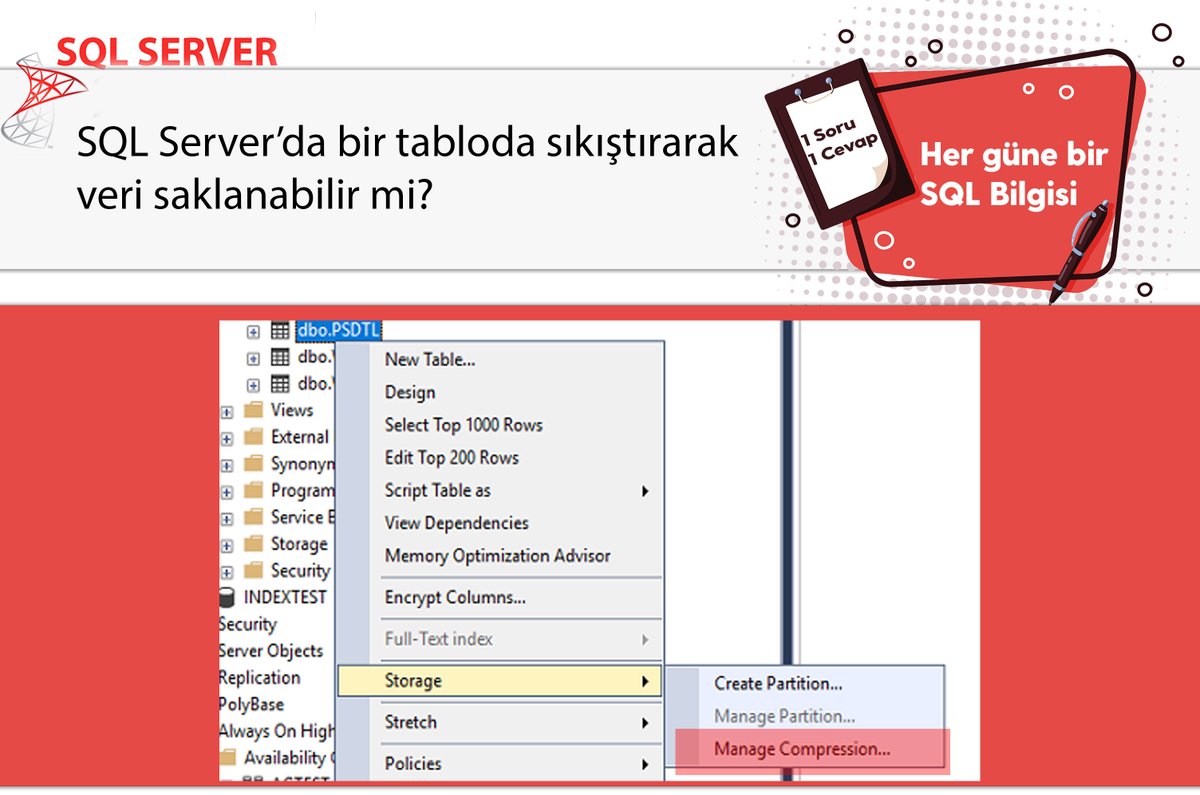Open the Stretch submenu arrow

[x=645, y=722]
